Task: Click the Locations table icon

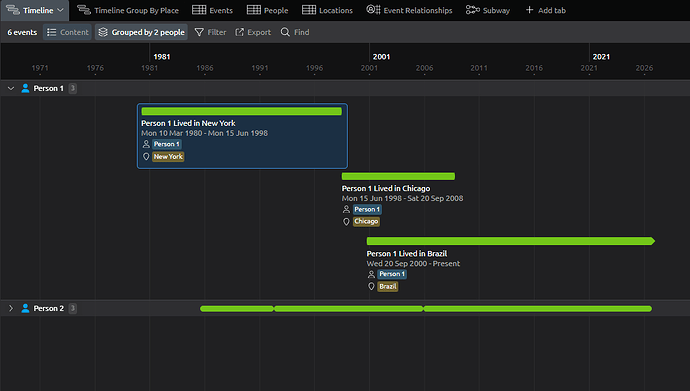Action: point(308,10)
